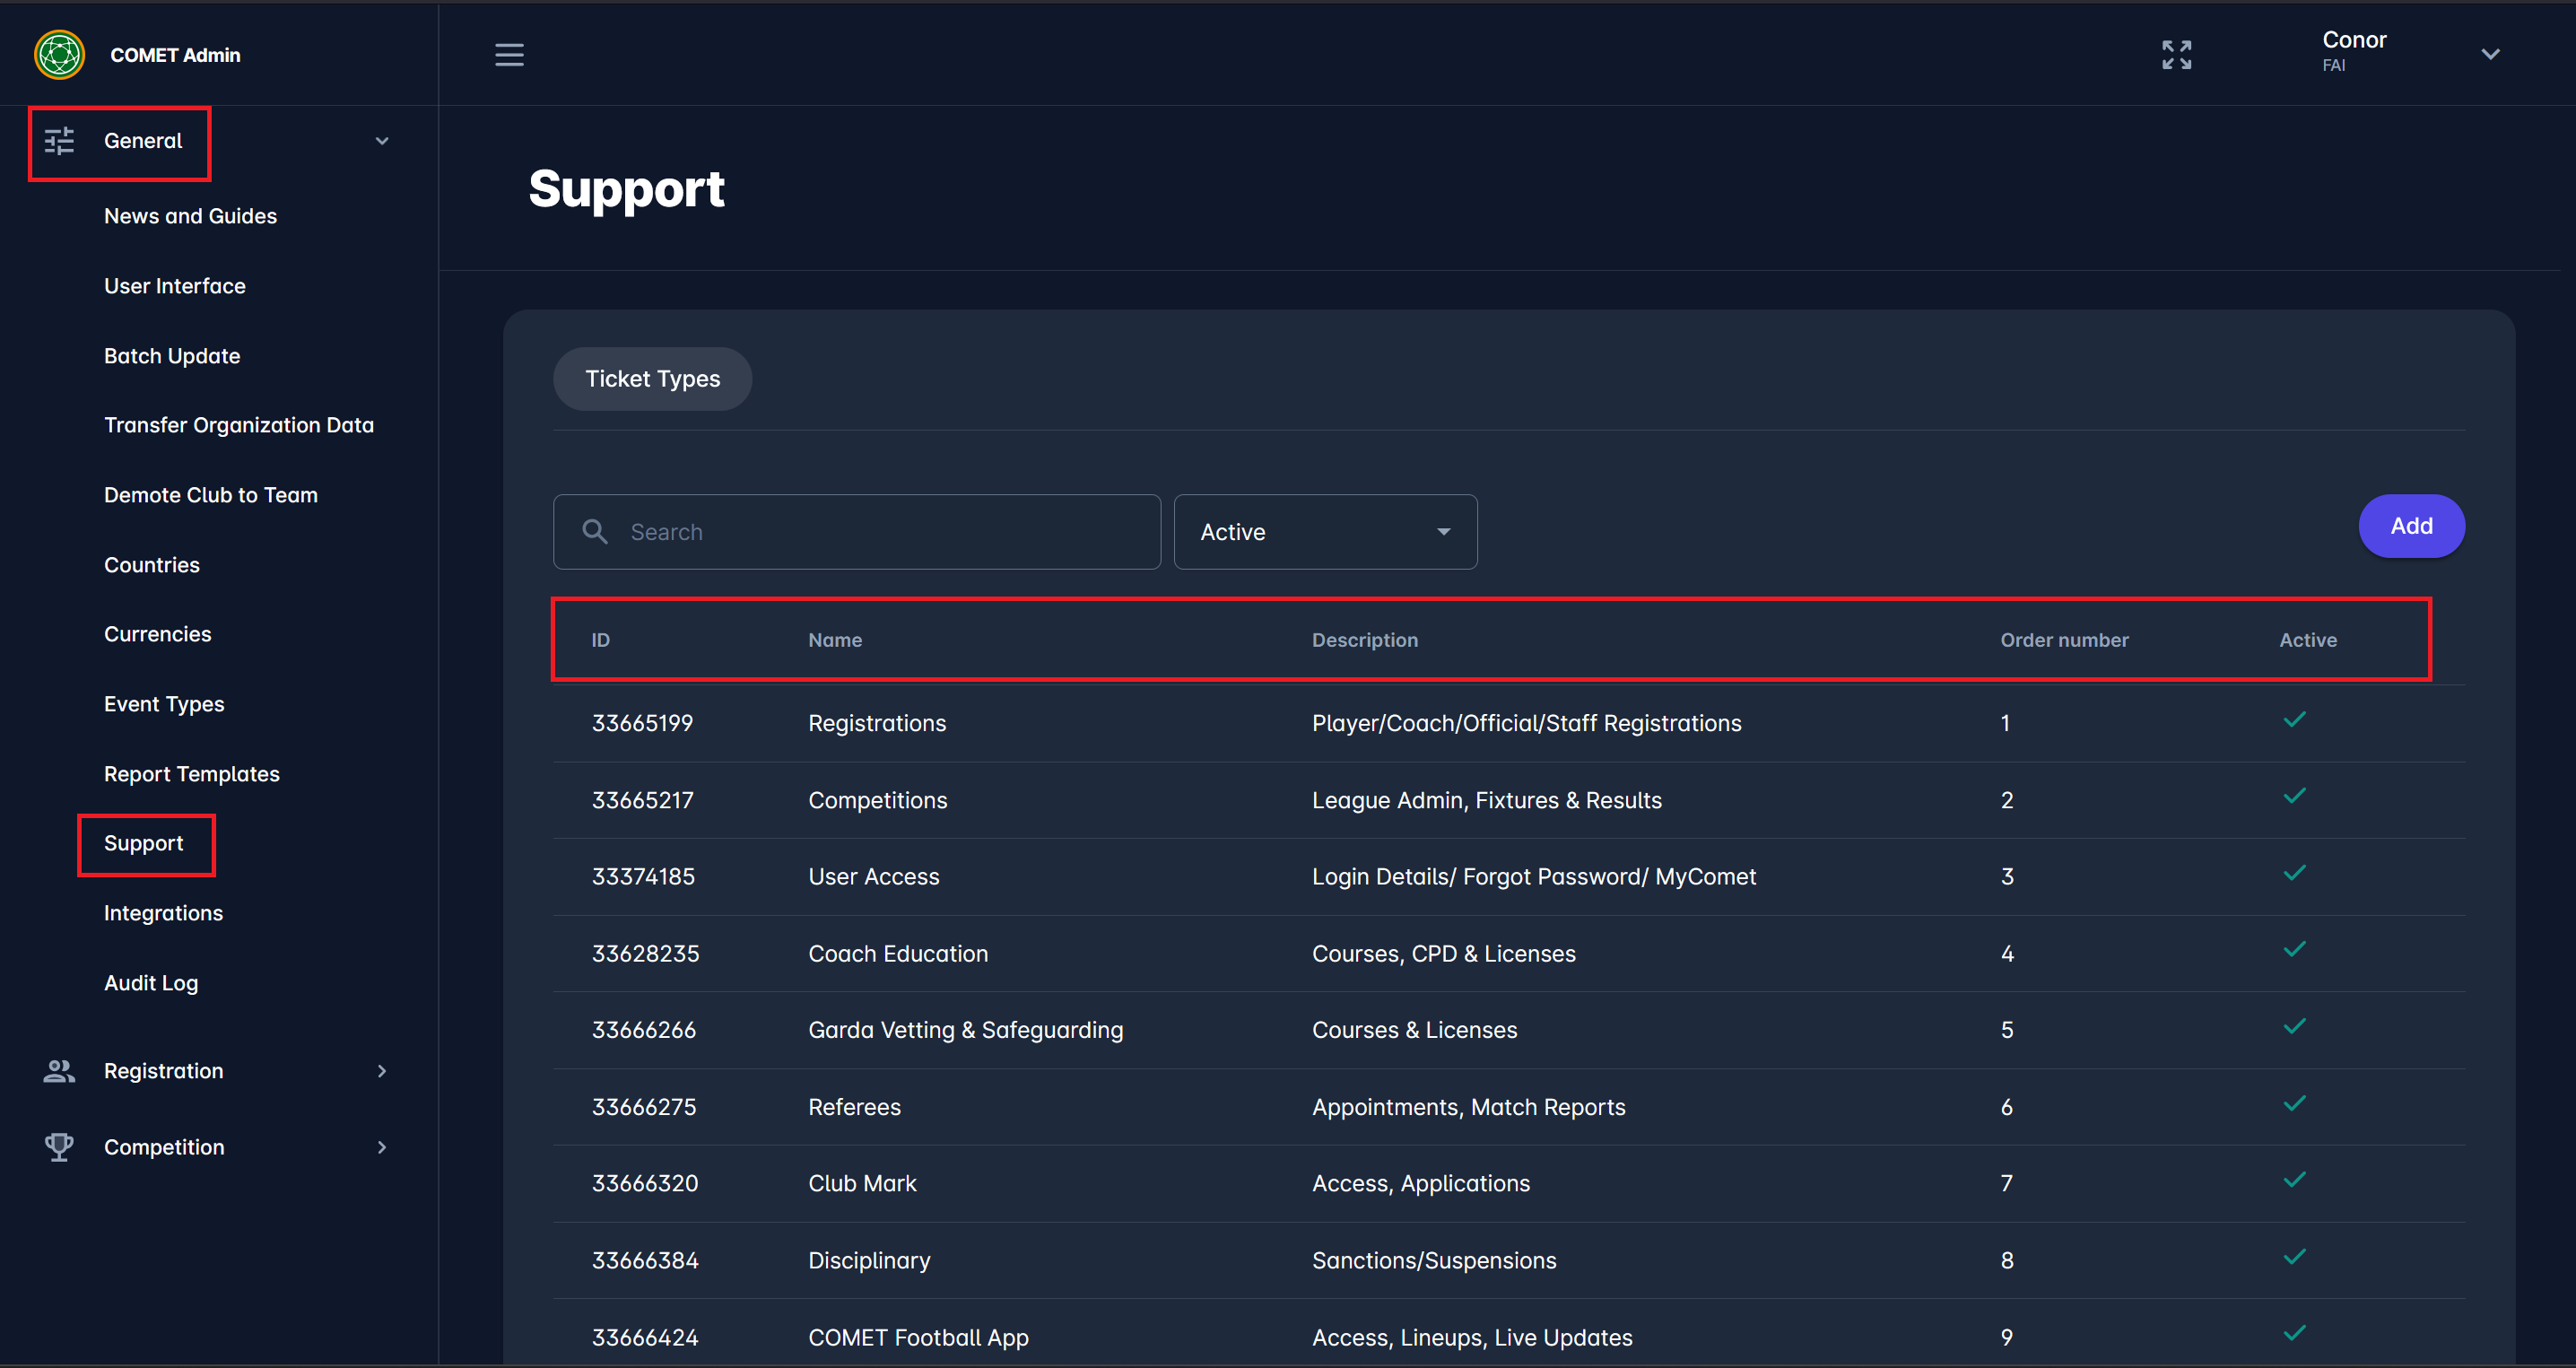This screenshot has height=1368, width=2576.
Task: Click the fullscreen expand icon
Action: 2176,55
